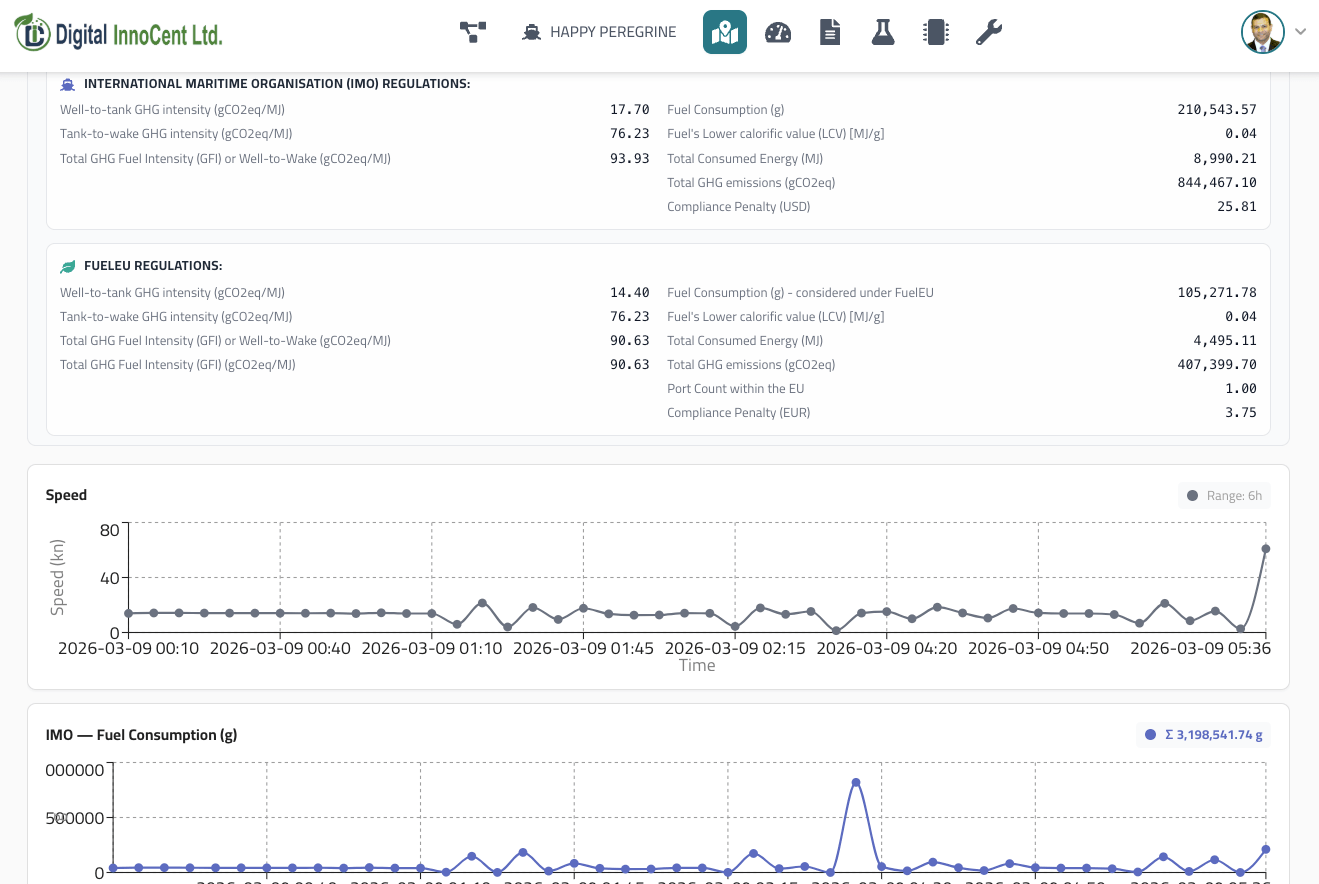Click the IMO — Fuel Consumption (g) chart title
The width and height of the screenshot is (1319, 884).
coord(141,735)
